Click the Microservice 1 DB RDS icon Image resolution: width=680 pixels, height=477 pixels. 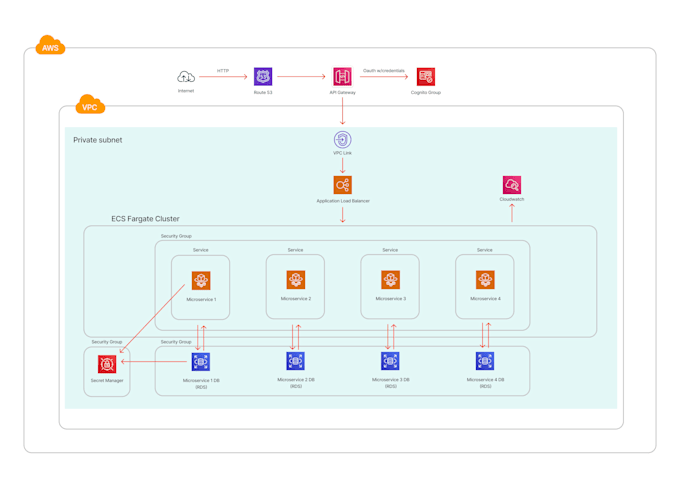tap(201, 362)
